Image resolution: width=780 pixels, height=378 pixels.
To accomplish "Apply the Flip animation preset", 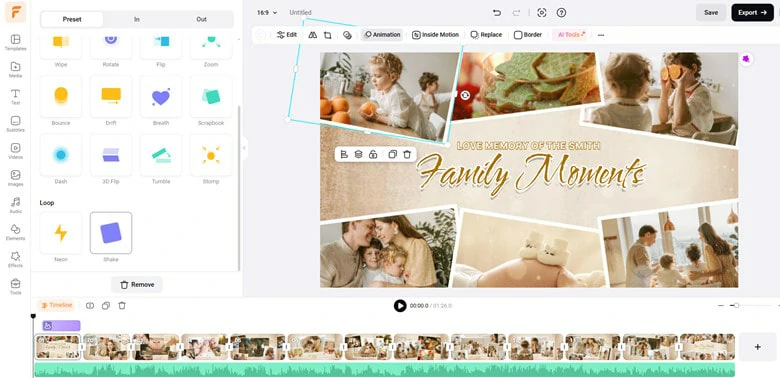I will (x=161, y=46).
